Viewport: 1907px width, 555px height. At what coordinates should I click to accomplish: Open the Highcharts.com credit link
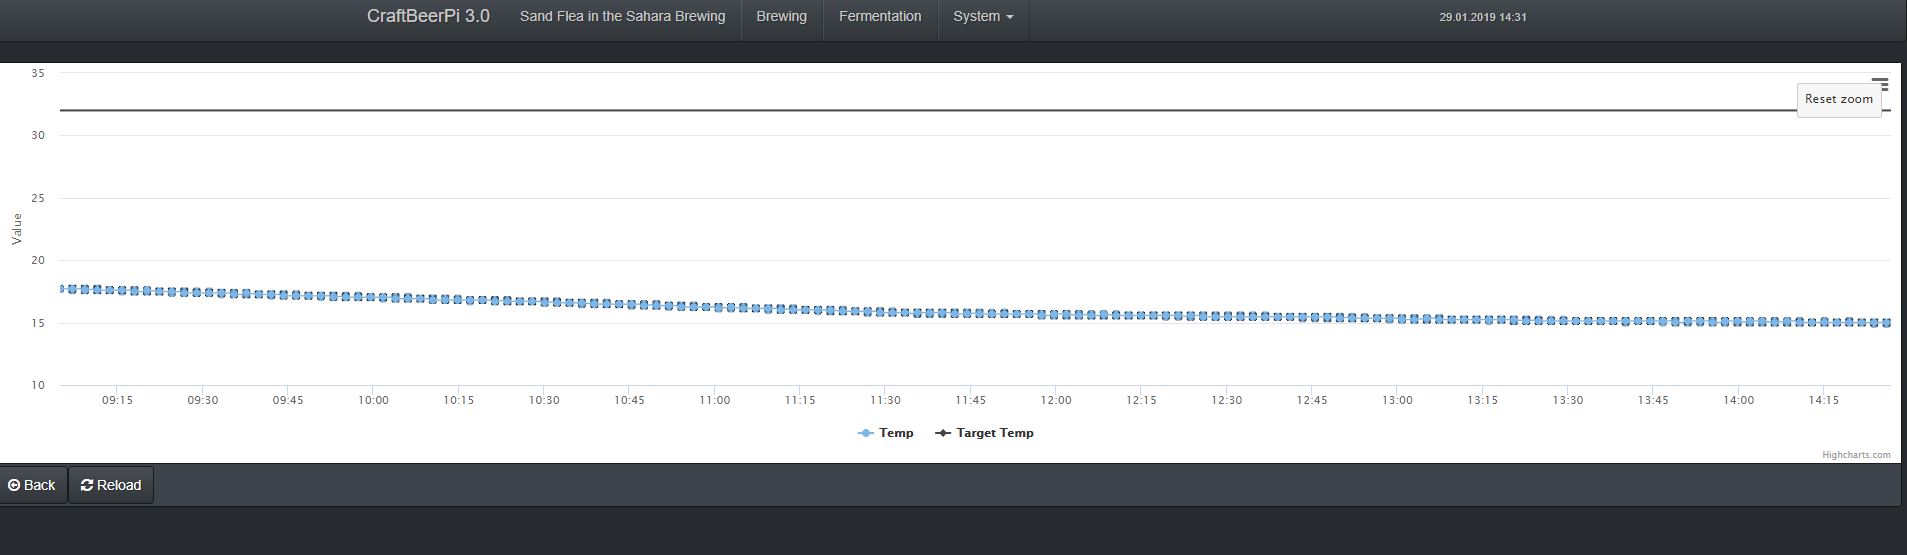(1856, 455)
